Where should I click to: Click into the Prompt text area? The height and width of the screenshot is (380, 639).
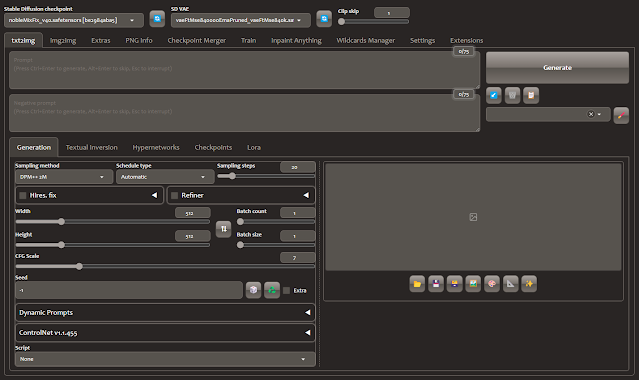click(x=244, y=70)
